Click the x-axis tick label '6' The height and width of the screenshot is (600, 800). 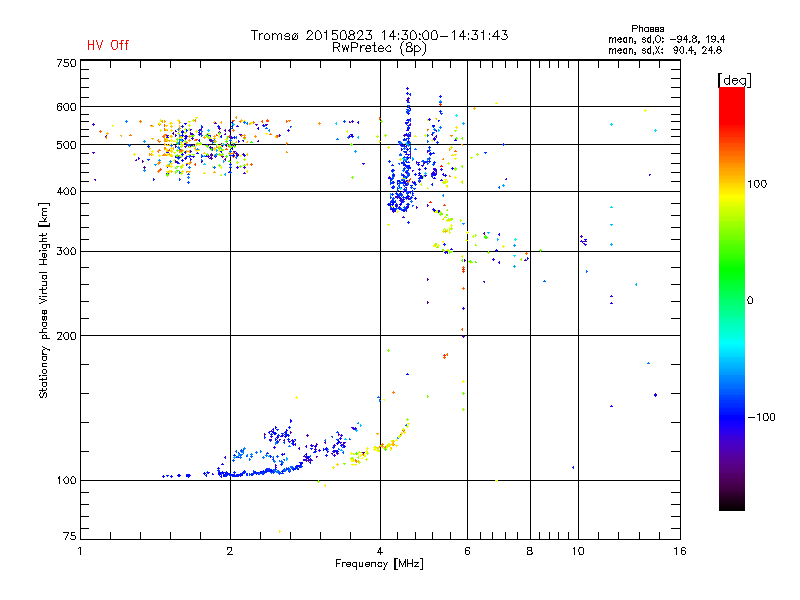pos(467,551)
